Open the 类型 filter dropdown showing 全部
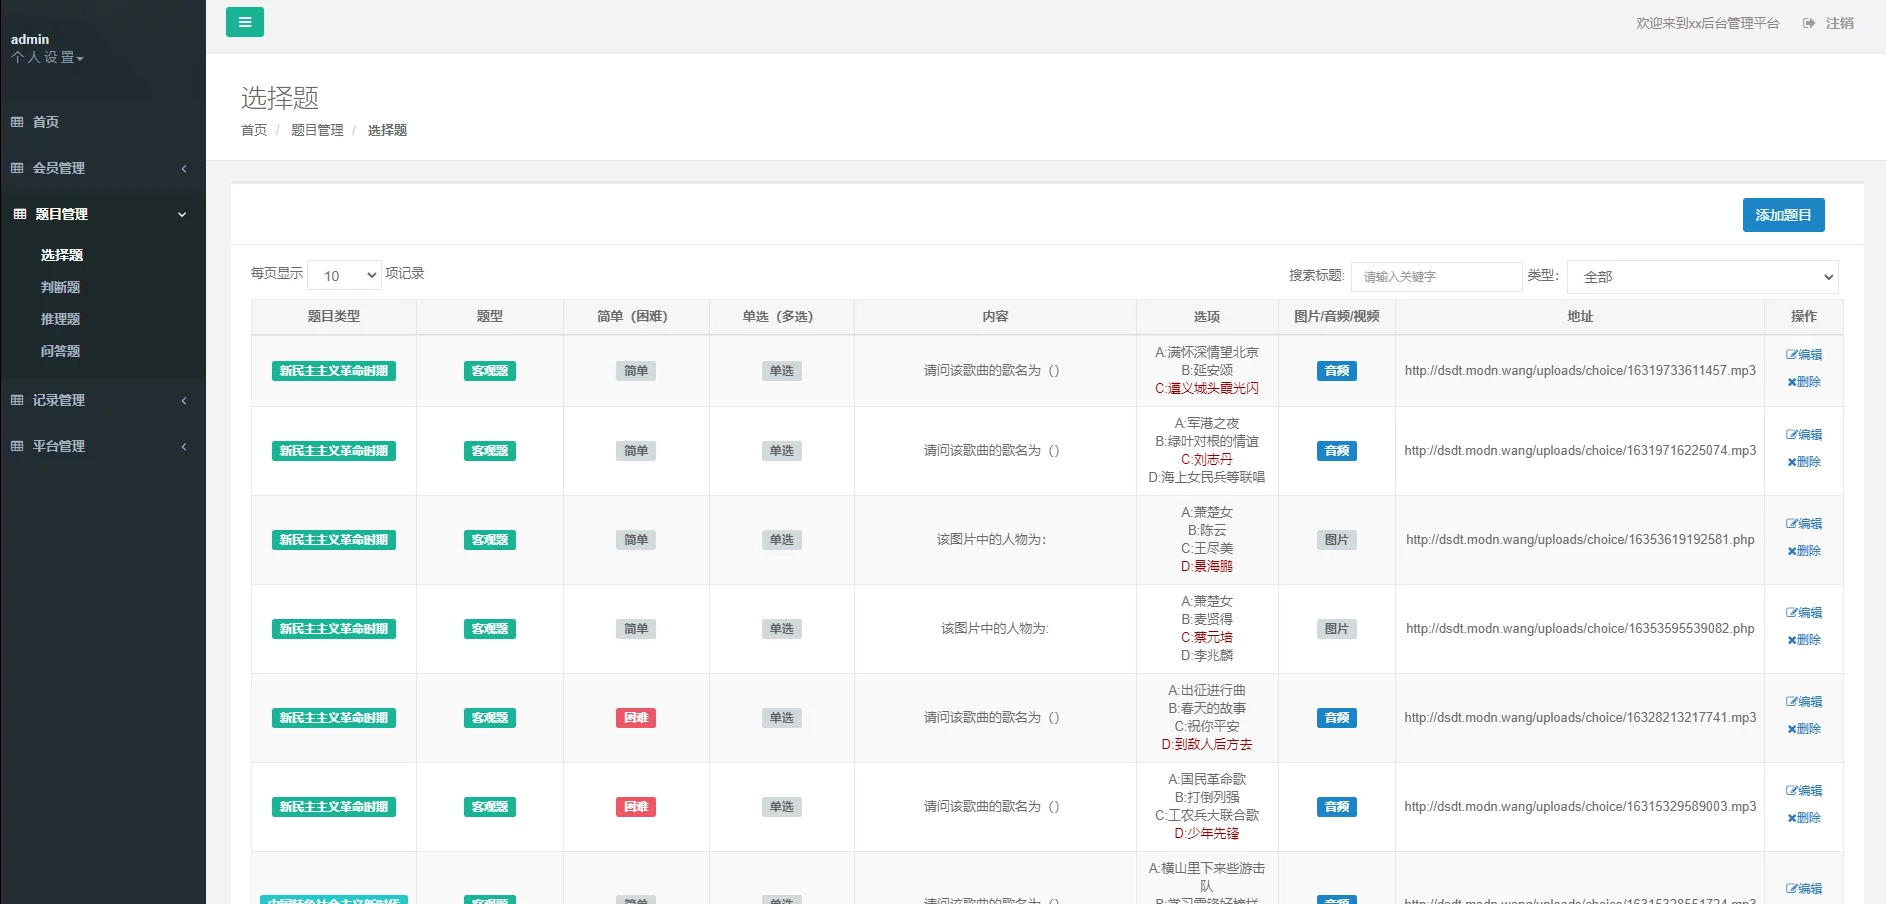This screenshot has width=1886, height=904. coord(1702,277)
